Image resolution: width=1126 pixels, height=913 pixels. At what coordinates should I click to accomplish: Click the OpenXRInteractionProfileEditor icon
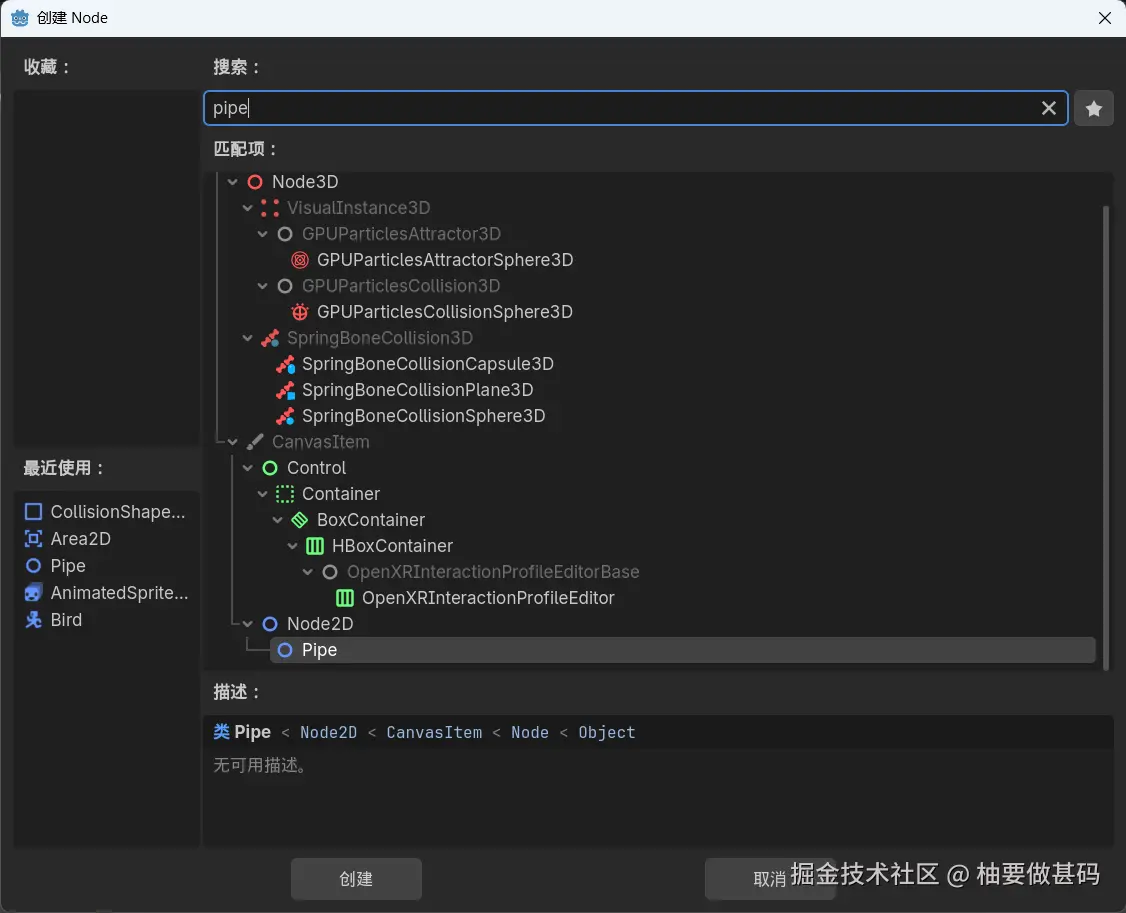345,598
